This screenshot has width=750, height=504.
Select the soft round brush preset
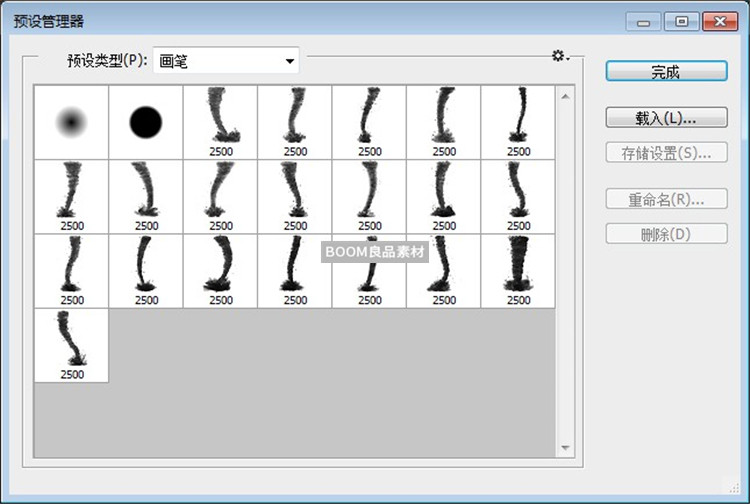point(71,122)
